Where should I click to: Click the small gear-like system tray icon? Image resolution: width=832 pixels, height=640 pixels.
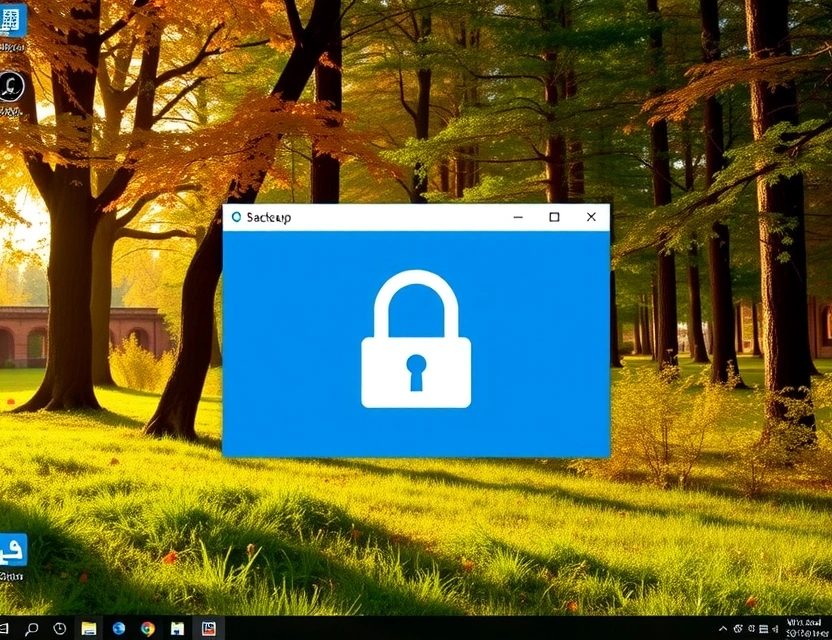(x=751, y=629)
